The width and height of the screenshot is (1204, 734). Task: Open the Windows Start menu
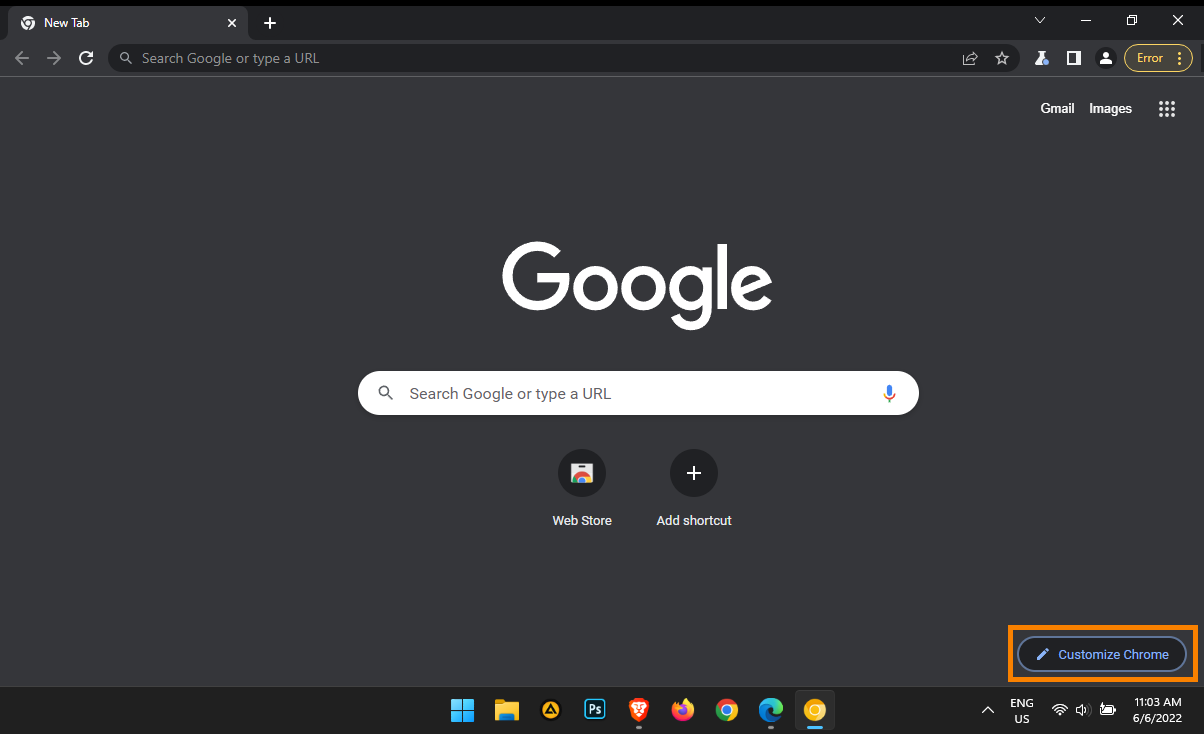462,710
